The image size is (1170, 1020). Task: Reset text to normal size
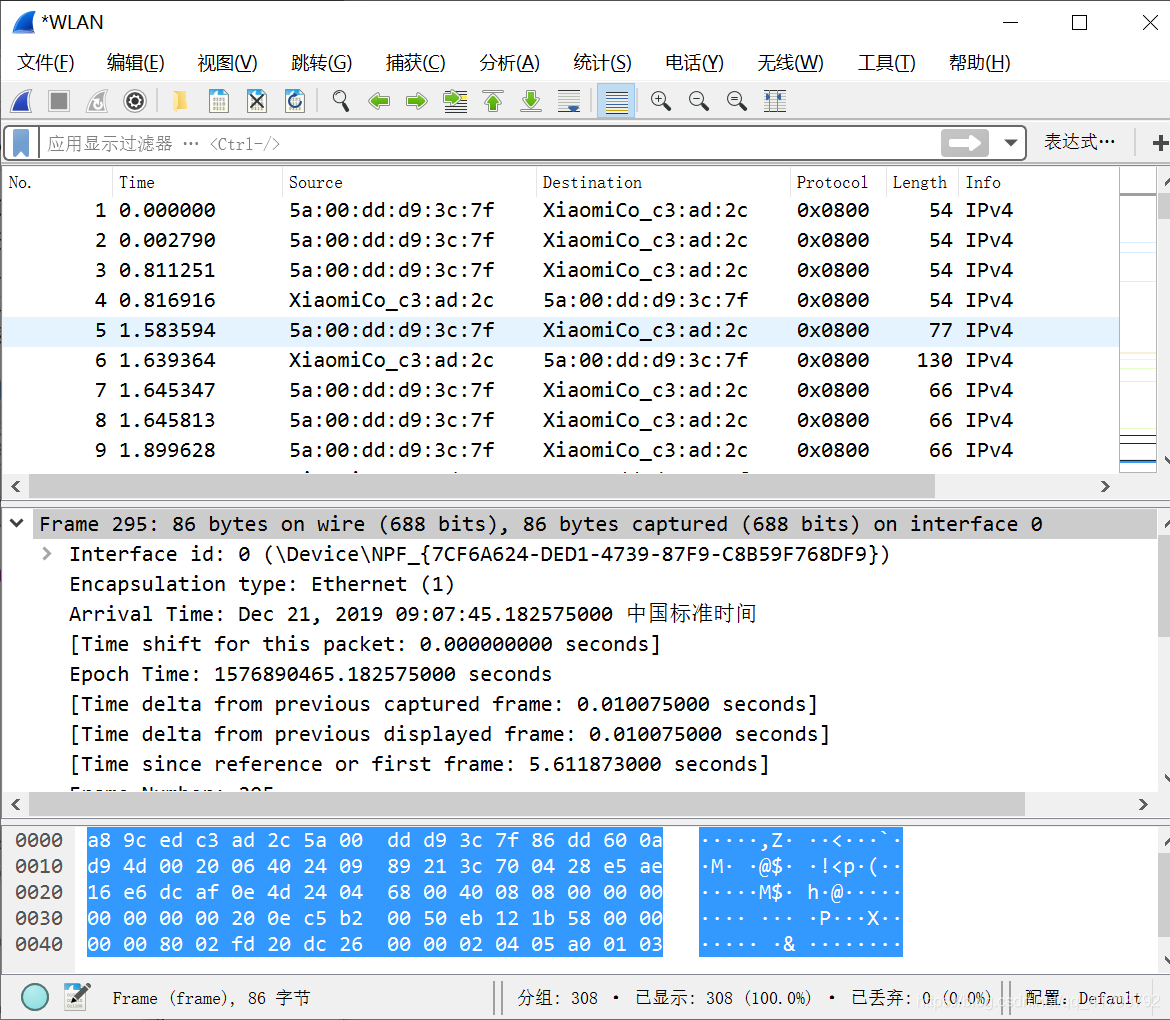click(x=736, y=101)
